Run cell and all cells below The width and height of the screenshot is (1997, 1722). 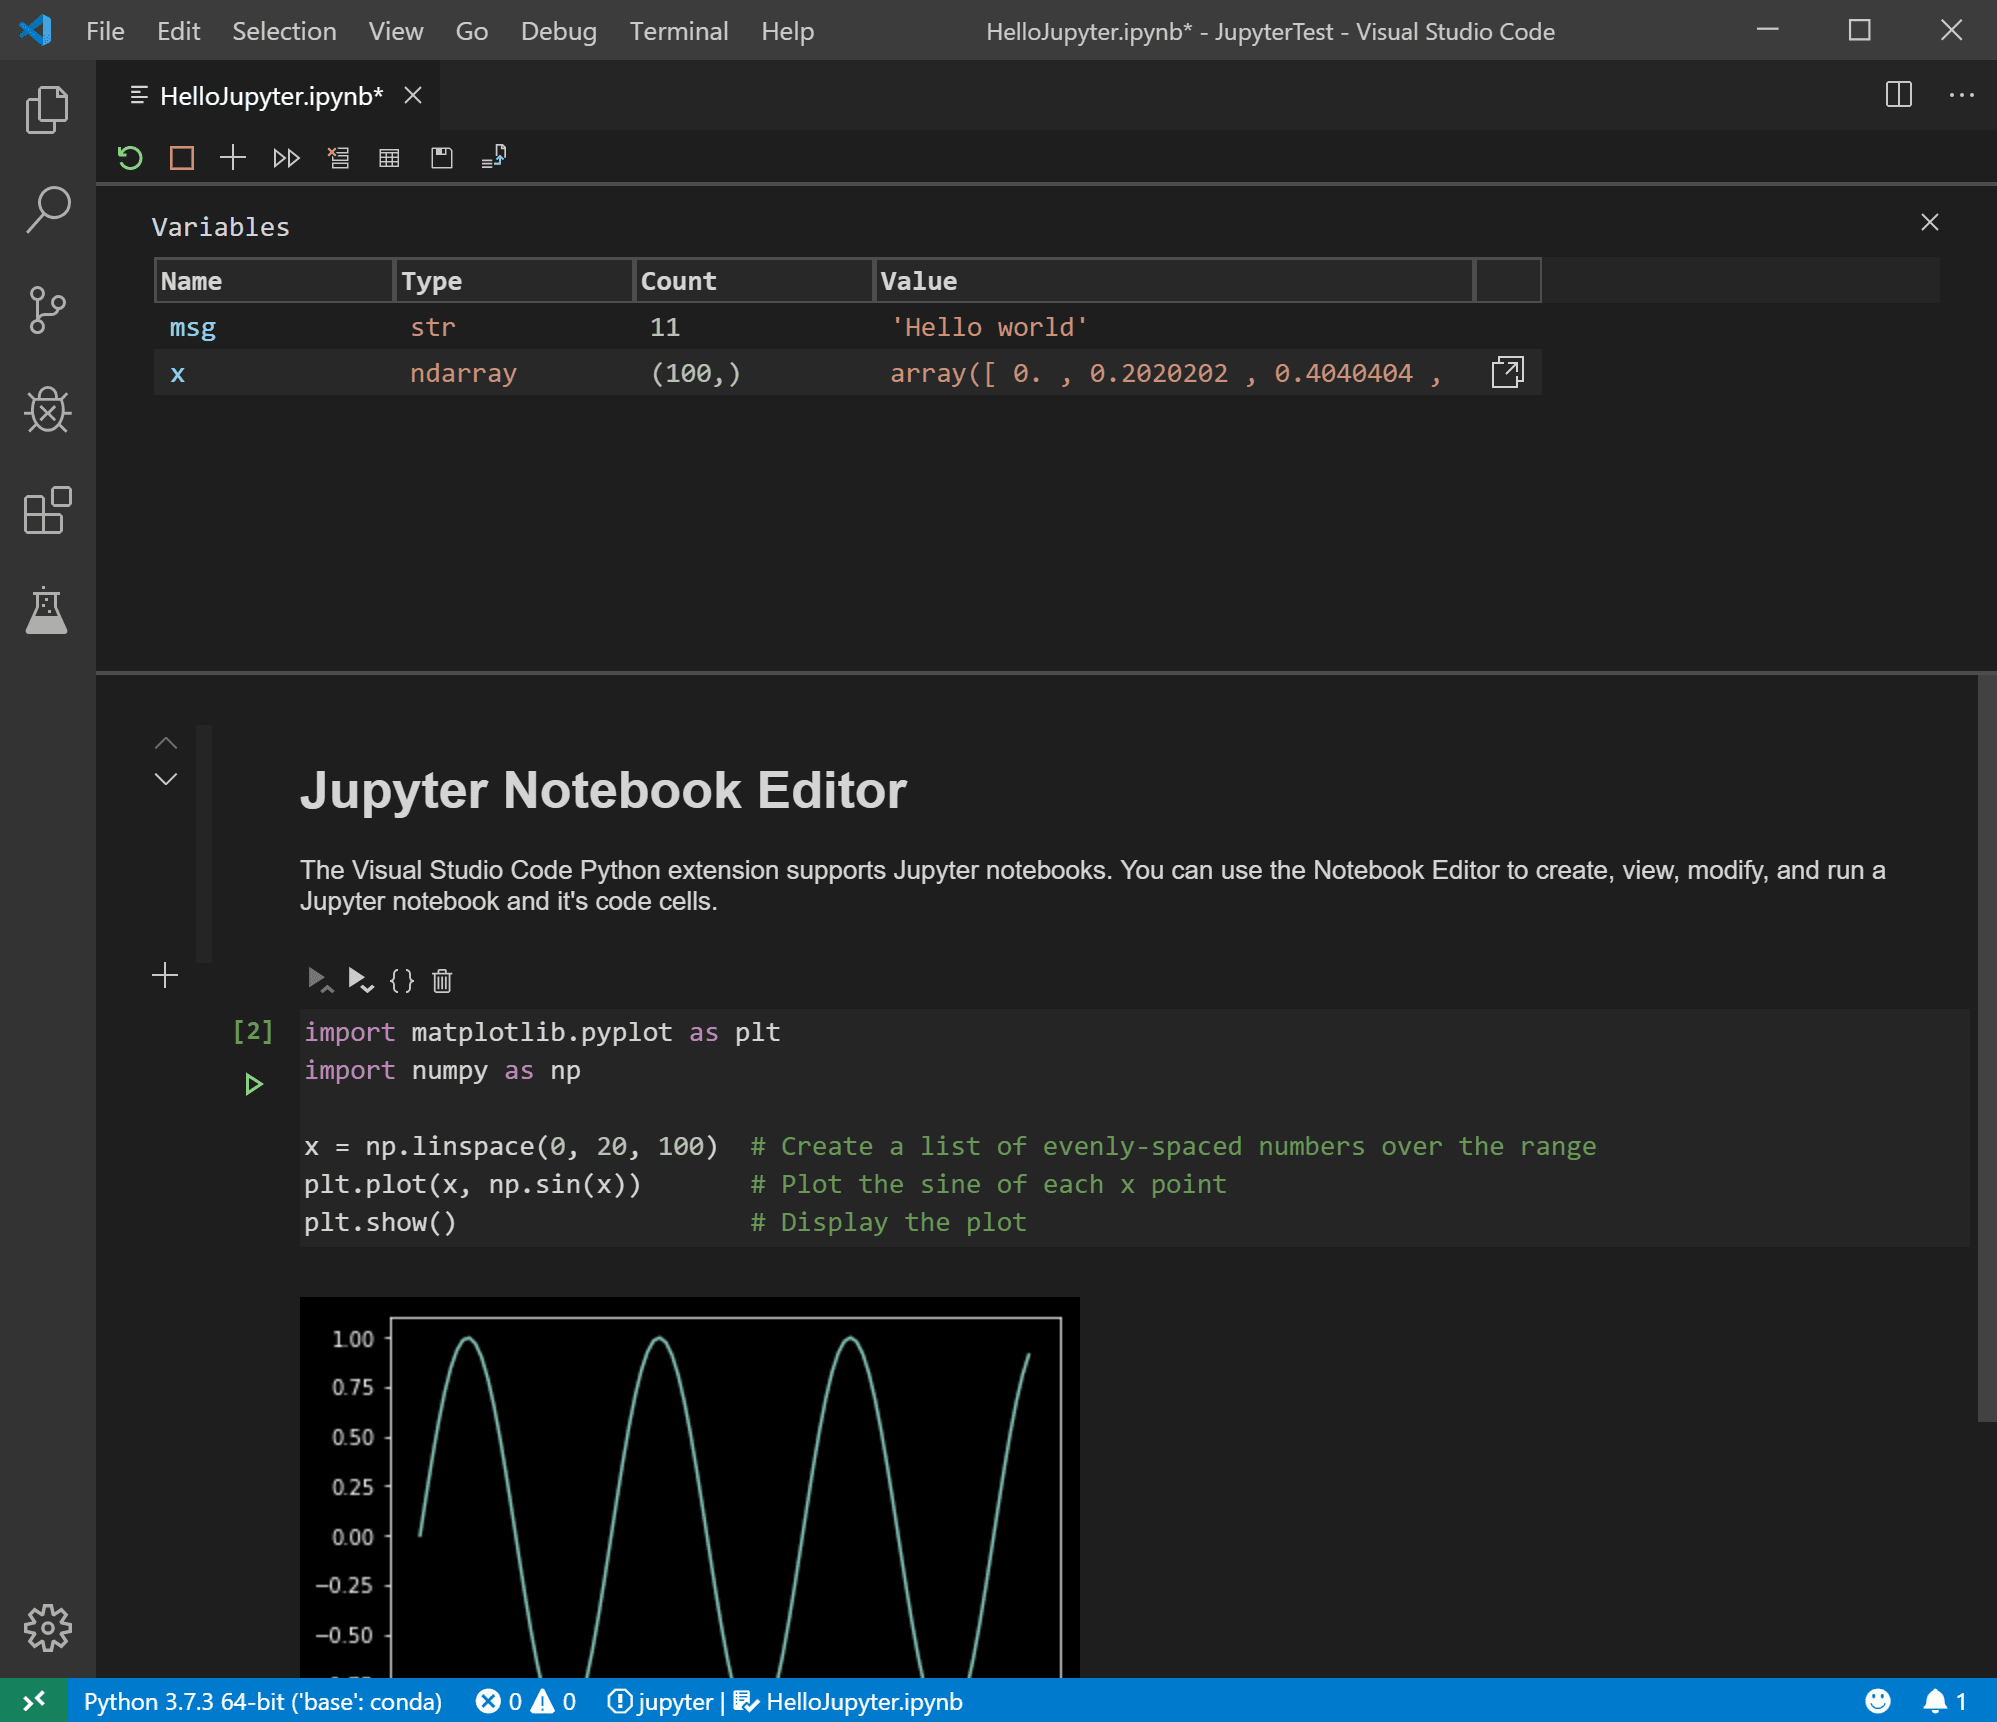361,980
